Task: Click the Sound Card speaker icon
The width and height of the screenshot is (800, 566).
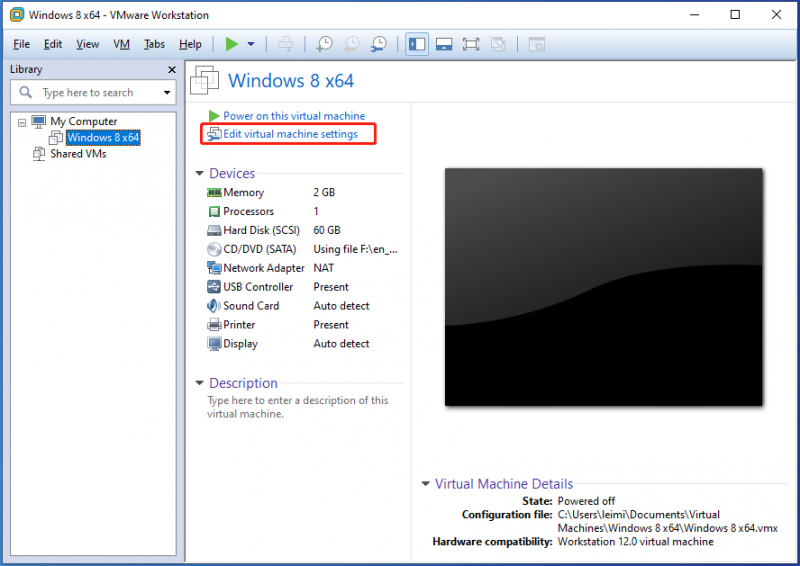Action: tap(214, 306)
